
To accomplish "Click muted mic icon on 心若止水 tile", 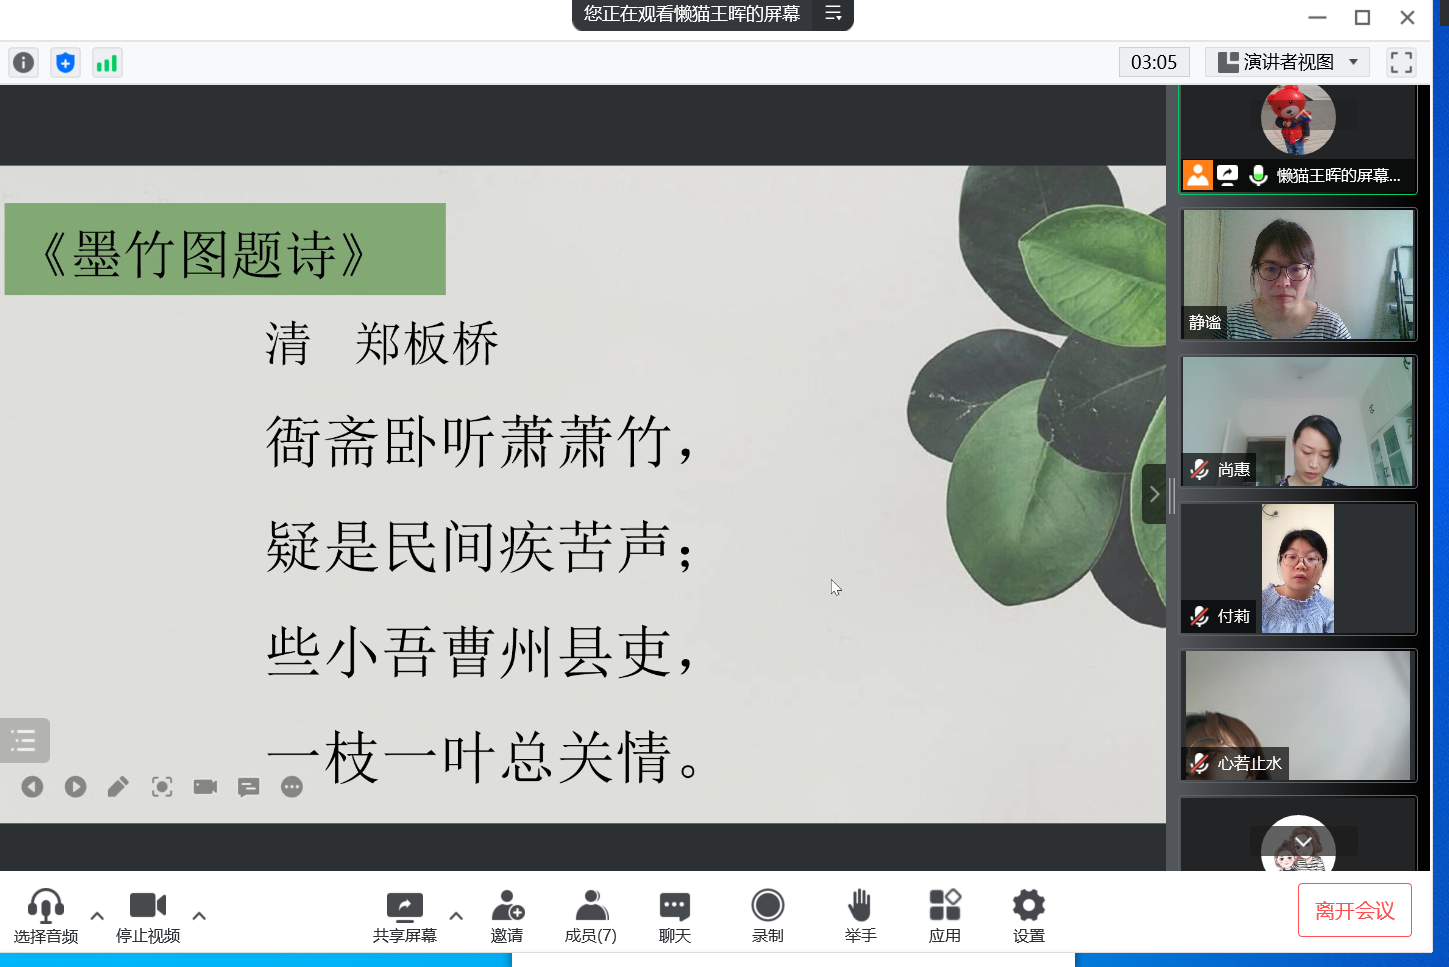I will point(1200,763).
